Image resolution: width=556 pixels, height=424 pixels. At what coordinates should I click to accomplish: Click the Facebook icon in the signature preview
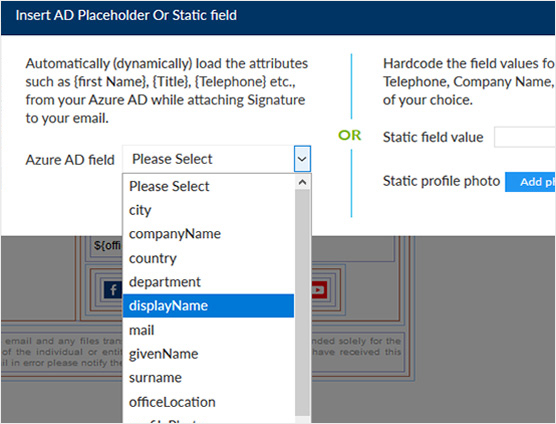pyautogui.click(x=113, y=290)
